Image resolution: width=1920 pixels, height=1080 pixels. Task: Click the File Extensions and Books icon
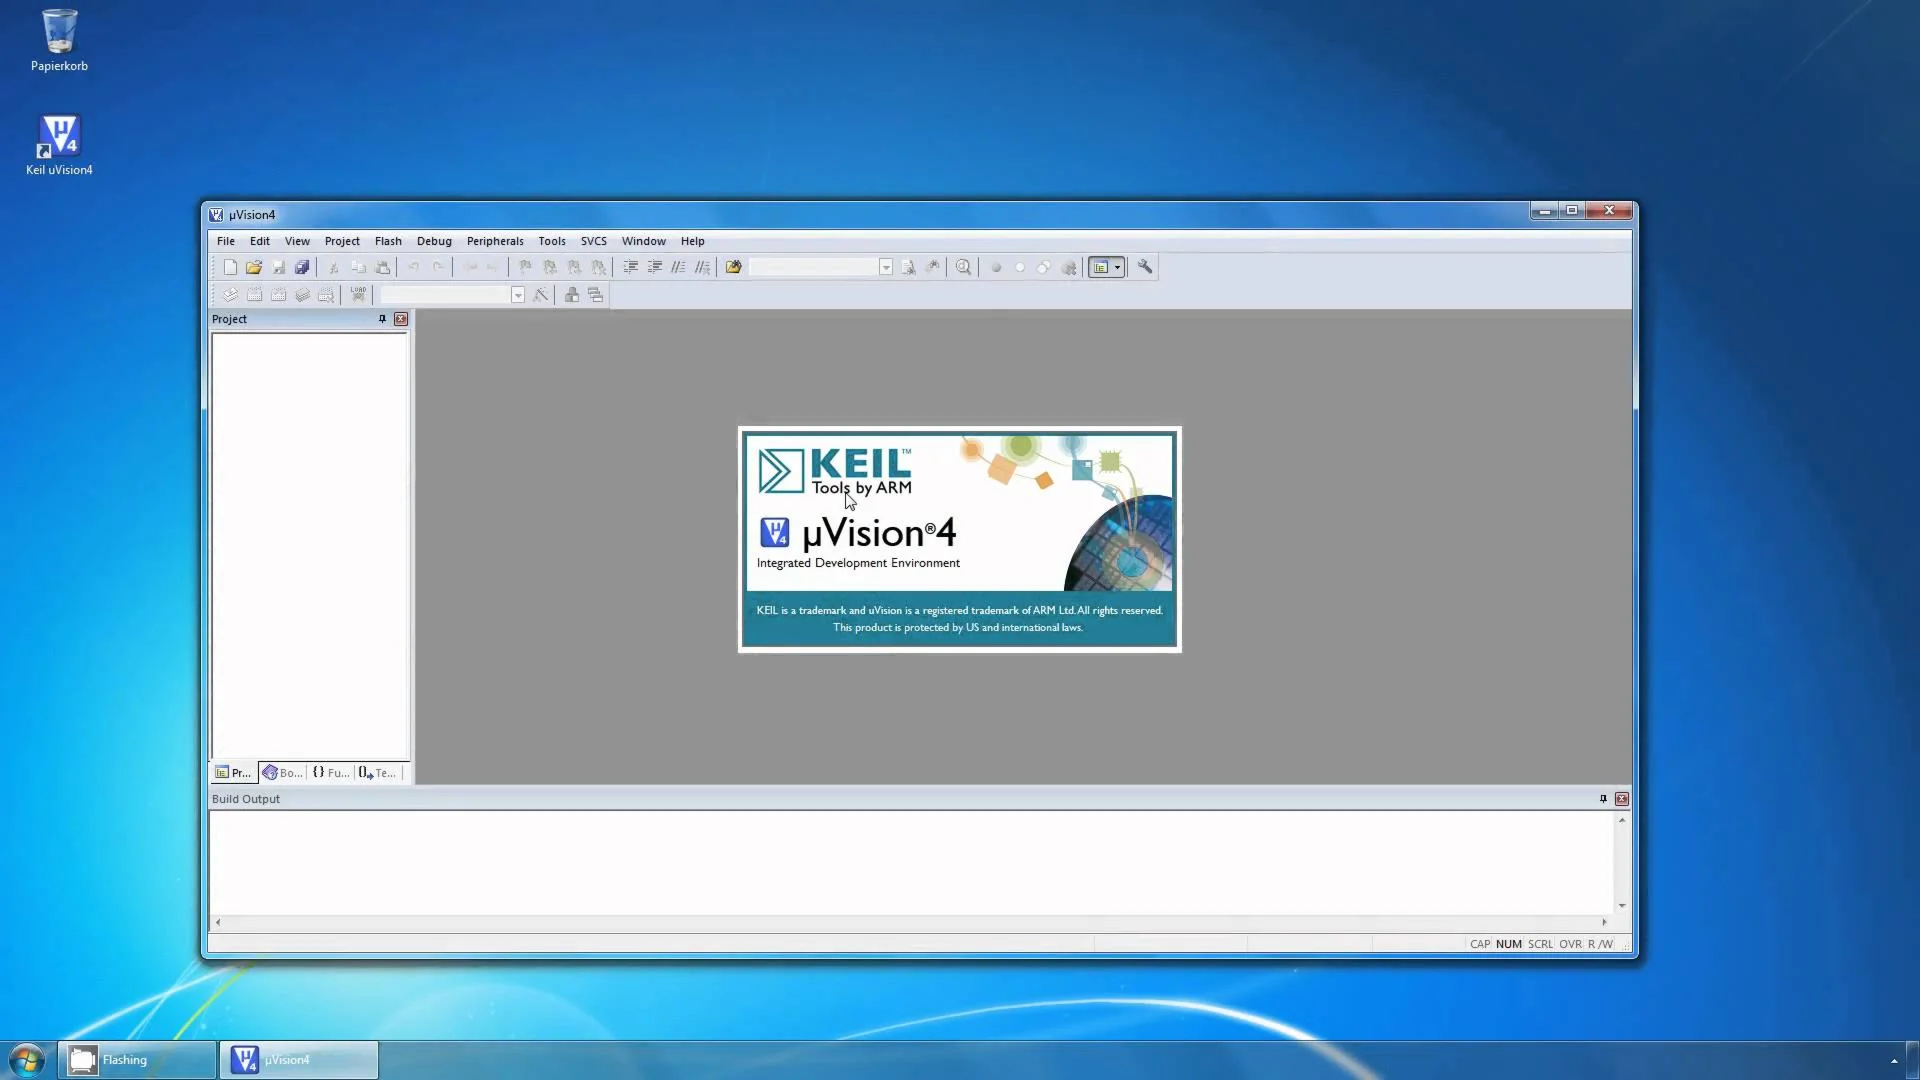pos(572,295)
